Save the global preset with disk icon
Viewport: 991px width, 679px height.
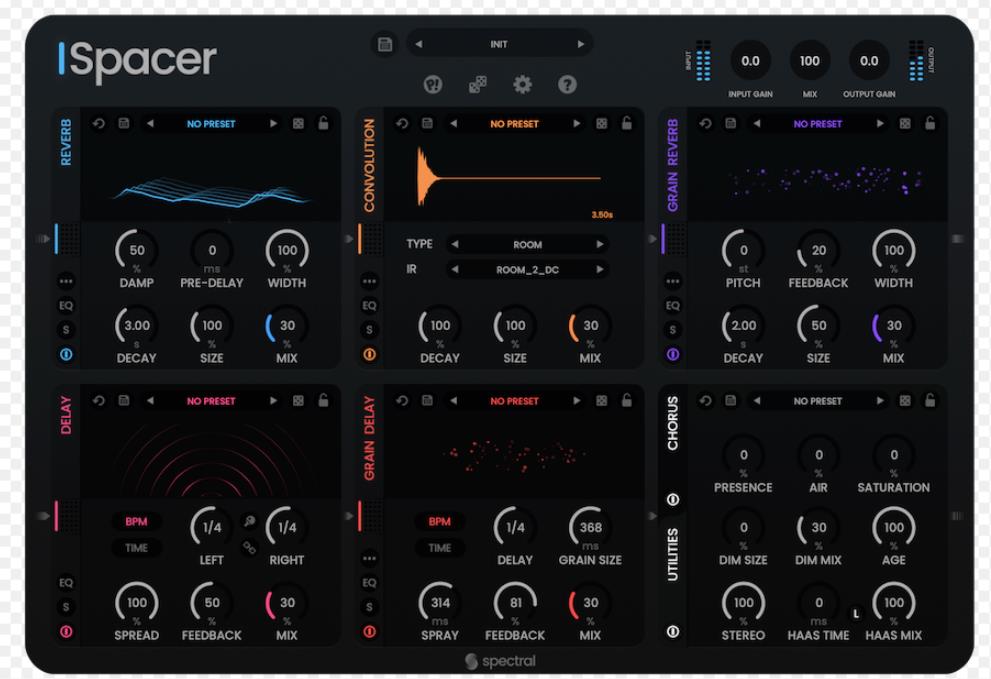(x=384, y=44)
